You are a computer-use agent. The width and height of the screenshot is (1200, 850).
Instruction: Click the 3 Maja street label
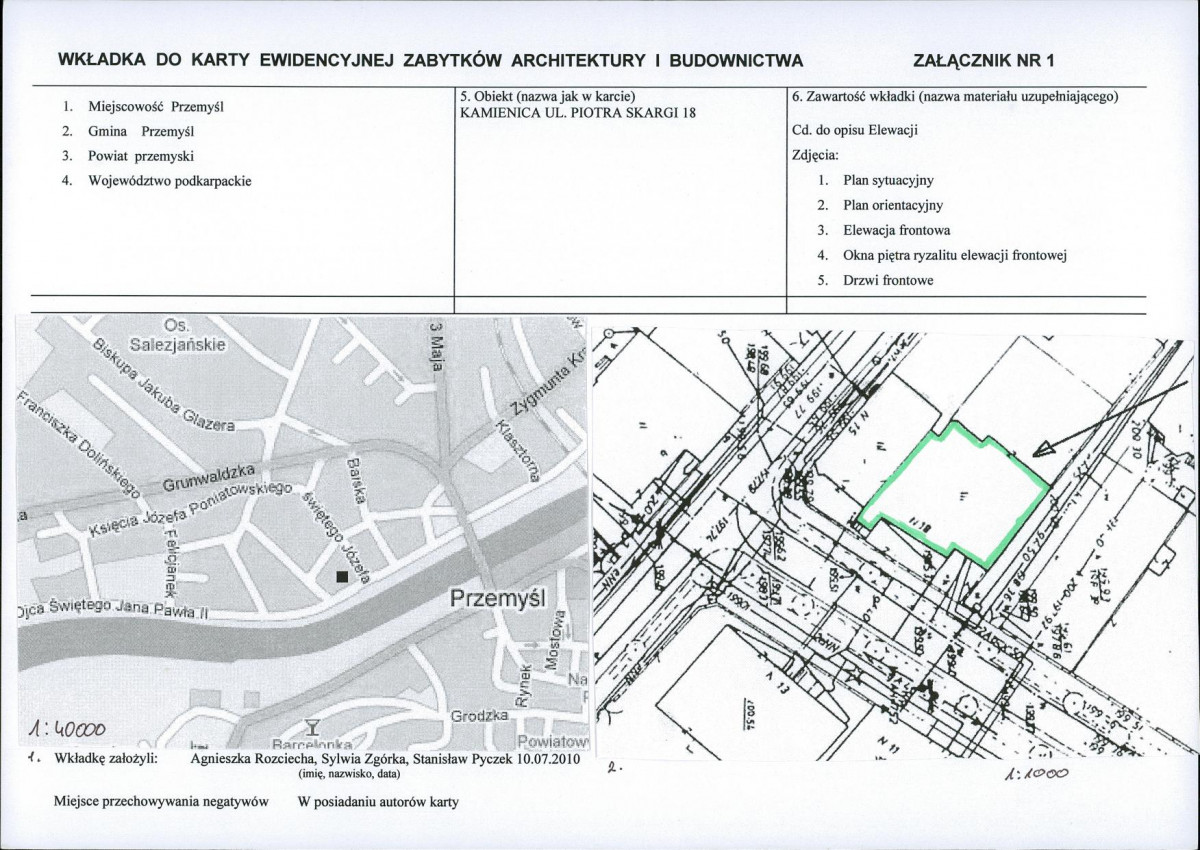coord(436,346)
